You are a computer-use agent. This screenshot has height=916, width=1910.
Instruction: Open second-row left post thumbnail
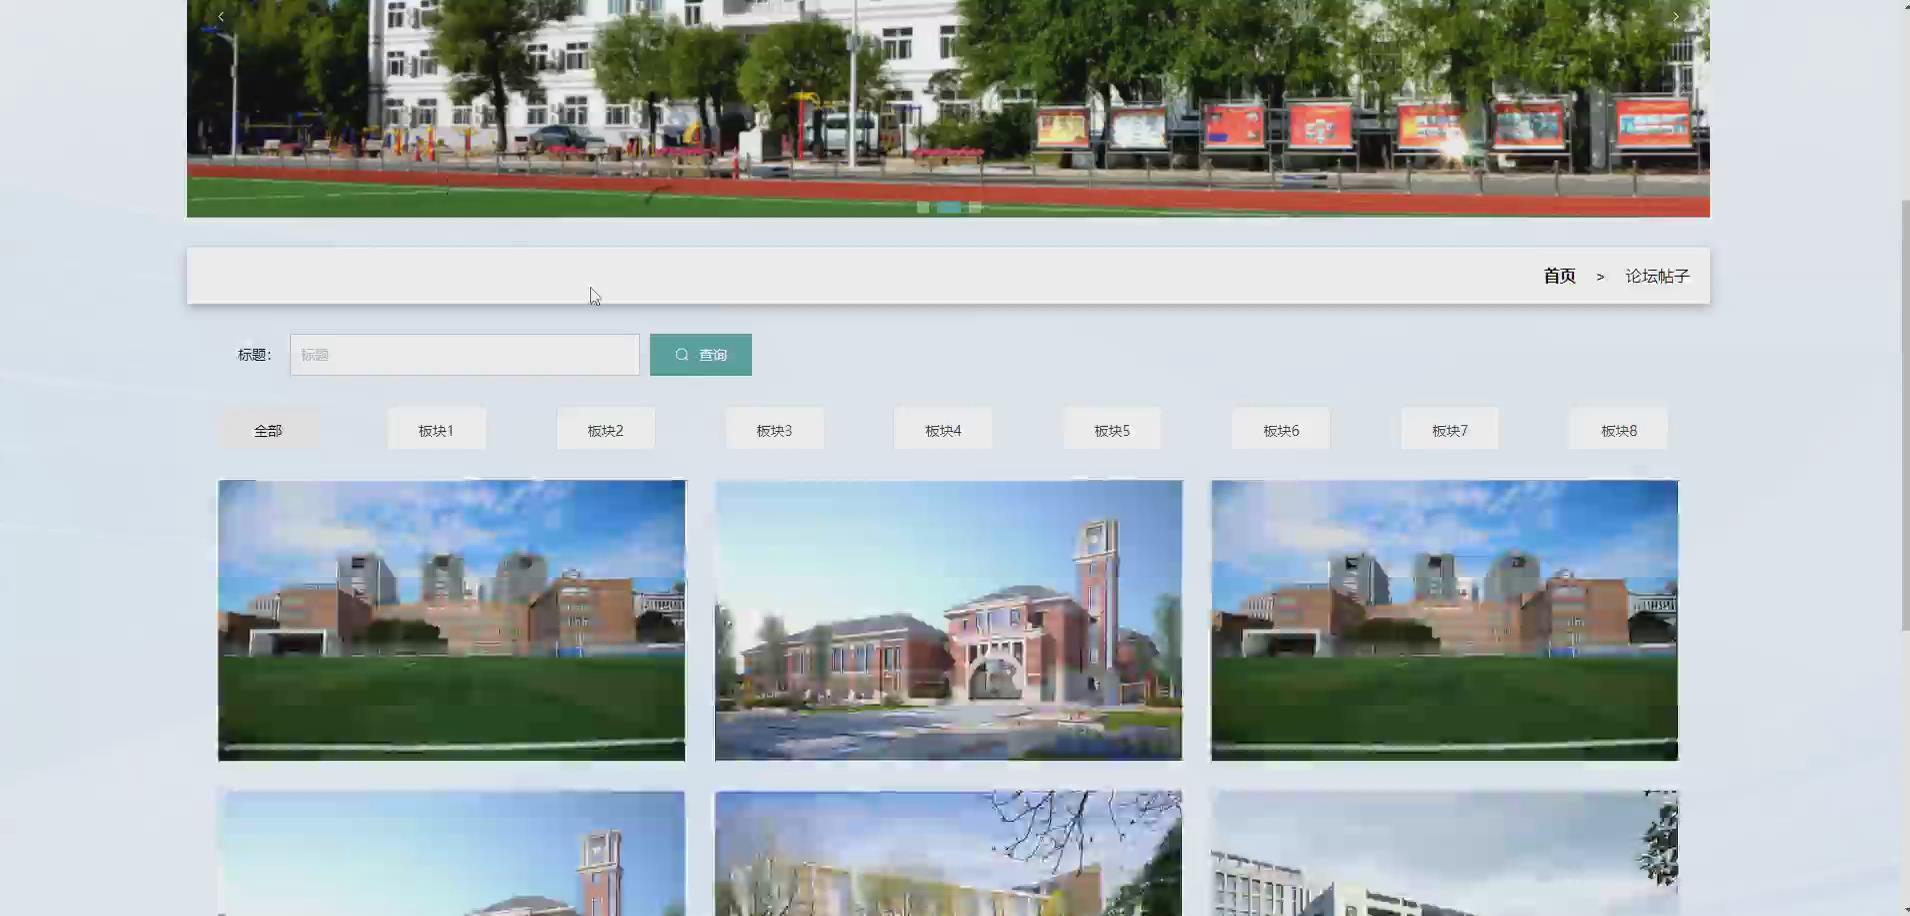[x=452, y=853]
